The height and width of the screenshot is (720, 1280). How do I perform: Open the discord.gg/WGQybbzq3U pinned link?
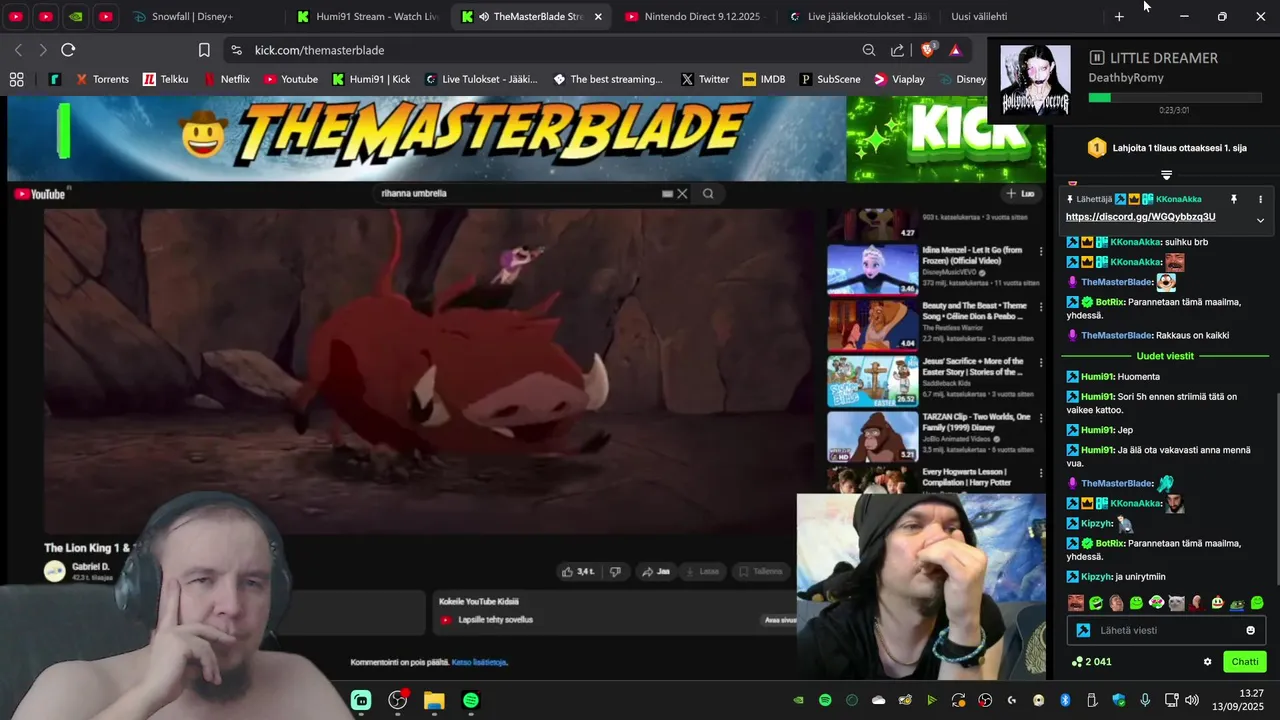coord(1140,217)
